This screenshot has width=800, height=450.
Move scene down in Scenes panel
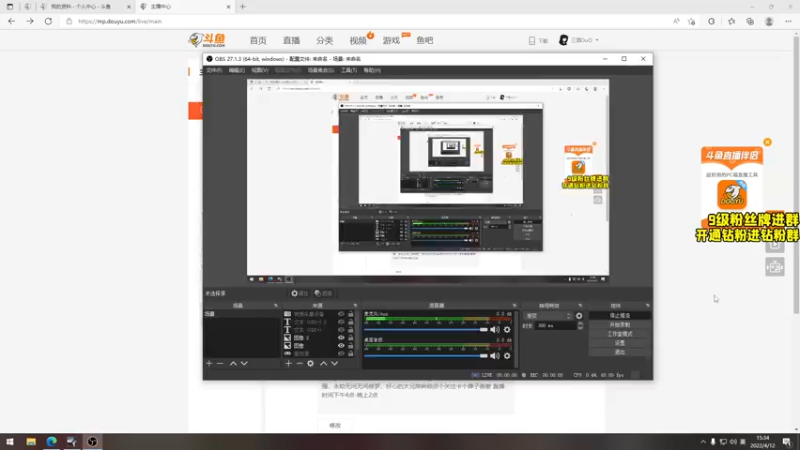click(244, 363)
